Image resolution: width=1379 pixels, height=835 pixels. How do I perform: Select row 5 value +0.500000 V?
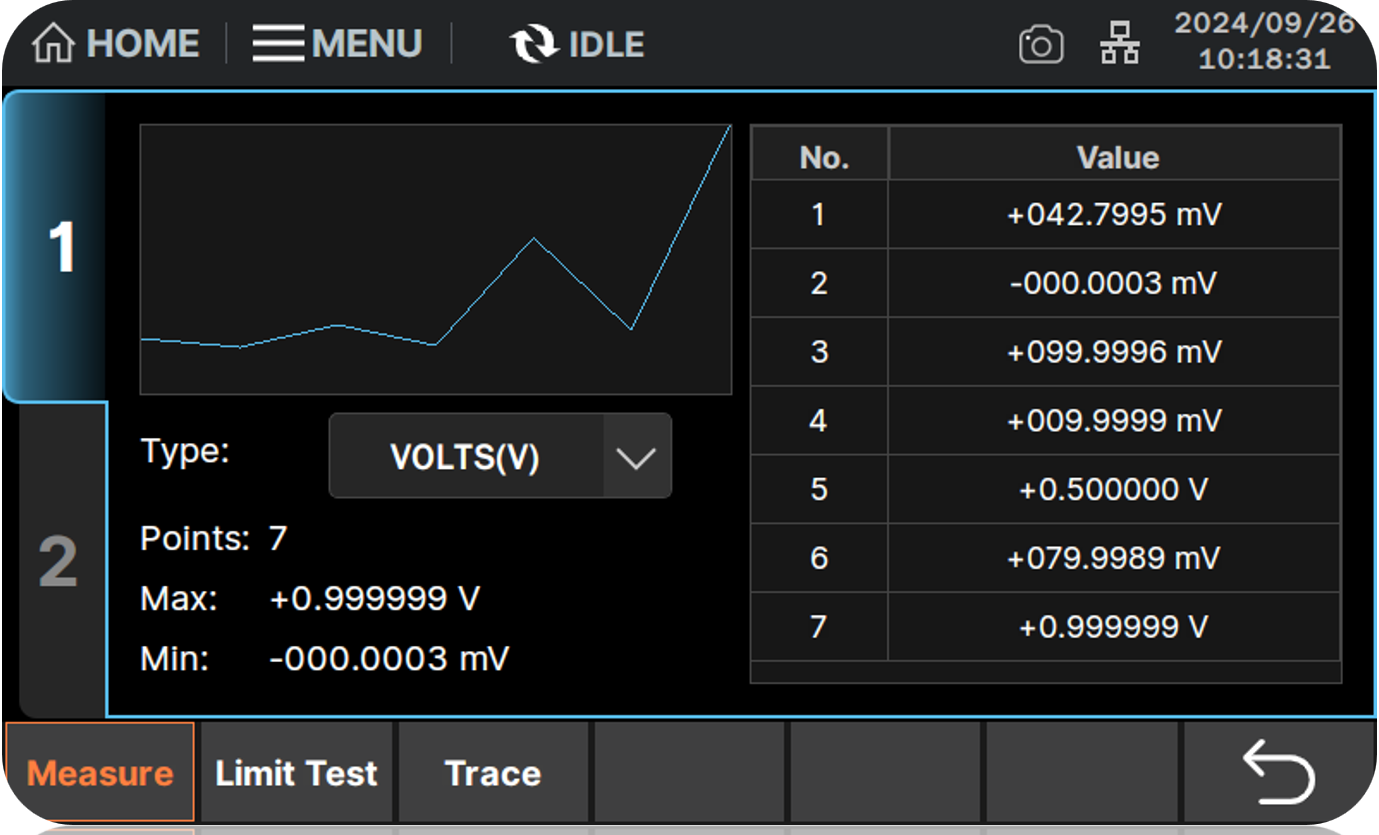point(1114,489)
